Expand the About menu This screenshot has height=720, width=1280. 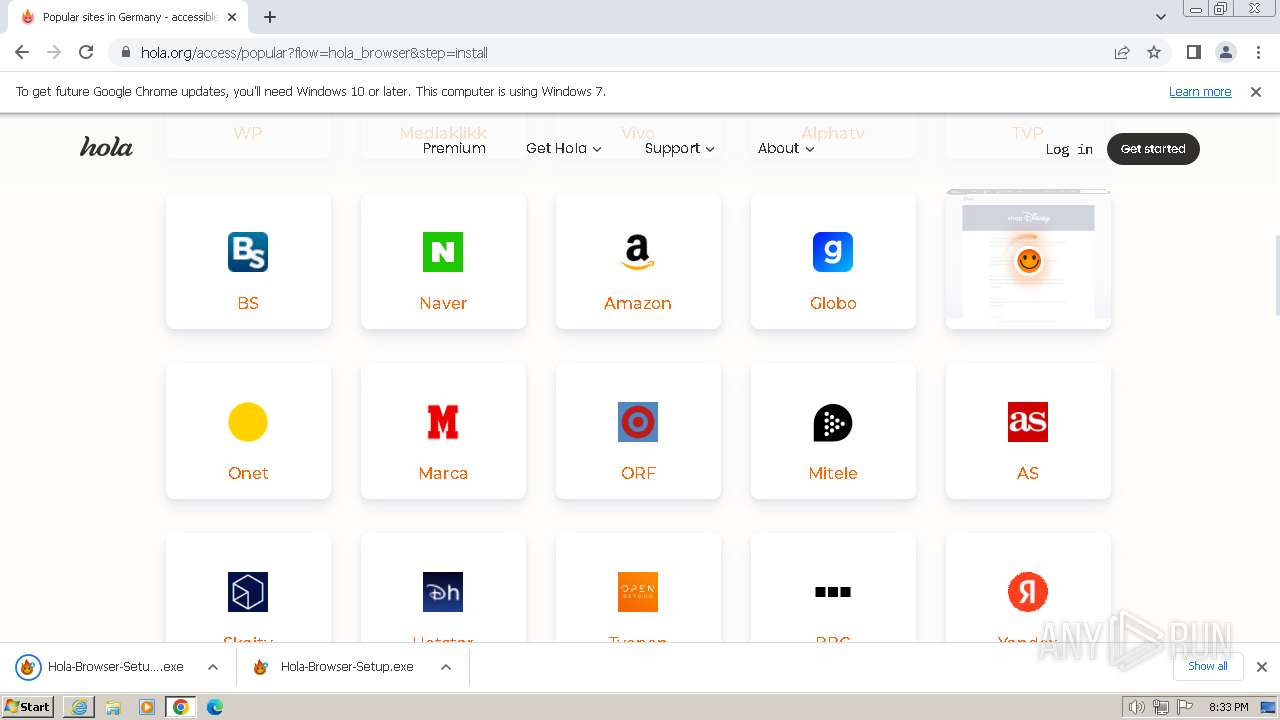click(786, 148)
